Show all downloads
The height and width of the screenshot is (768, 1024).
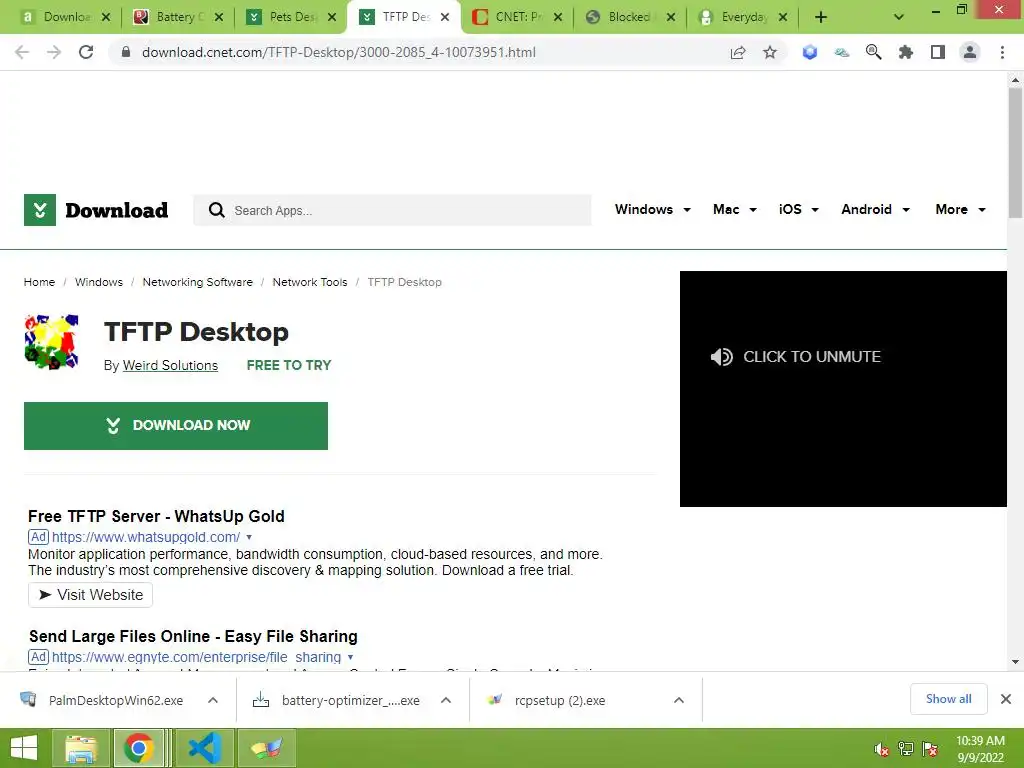point(948,699)
